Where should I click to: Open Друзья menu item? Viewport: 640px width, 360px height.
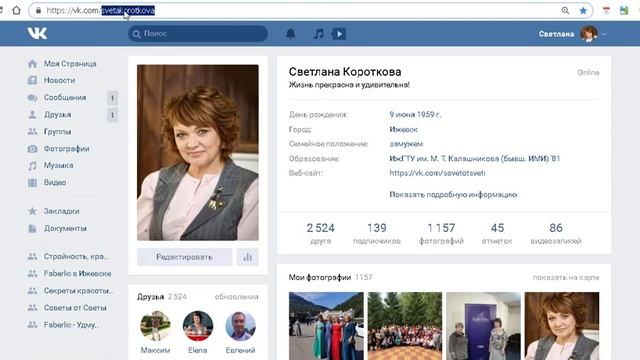(57, 115)
